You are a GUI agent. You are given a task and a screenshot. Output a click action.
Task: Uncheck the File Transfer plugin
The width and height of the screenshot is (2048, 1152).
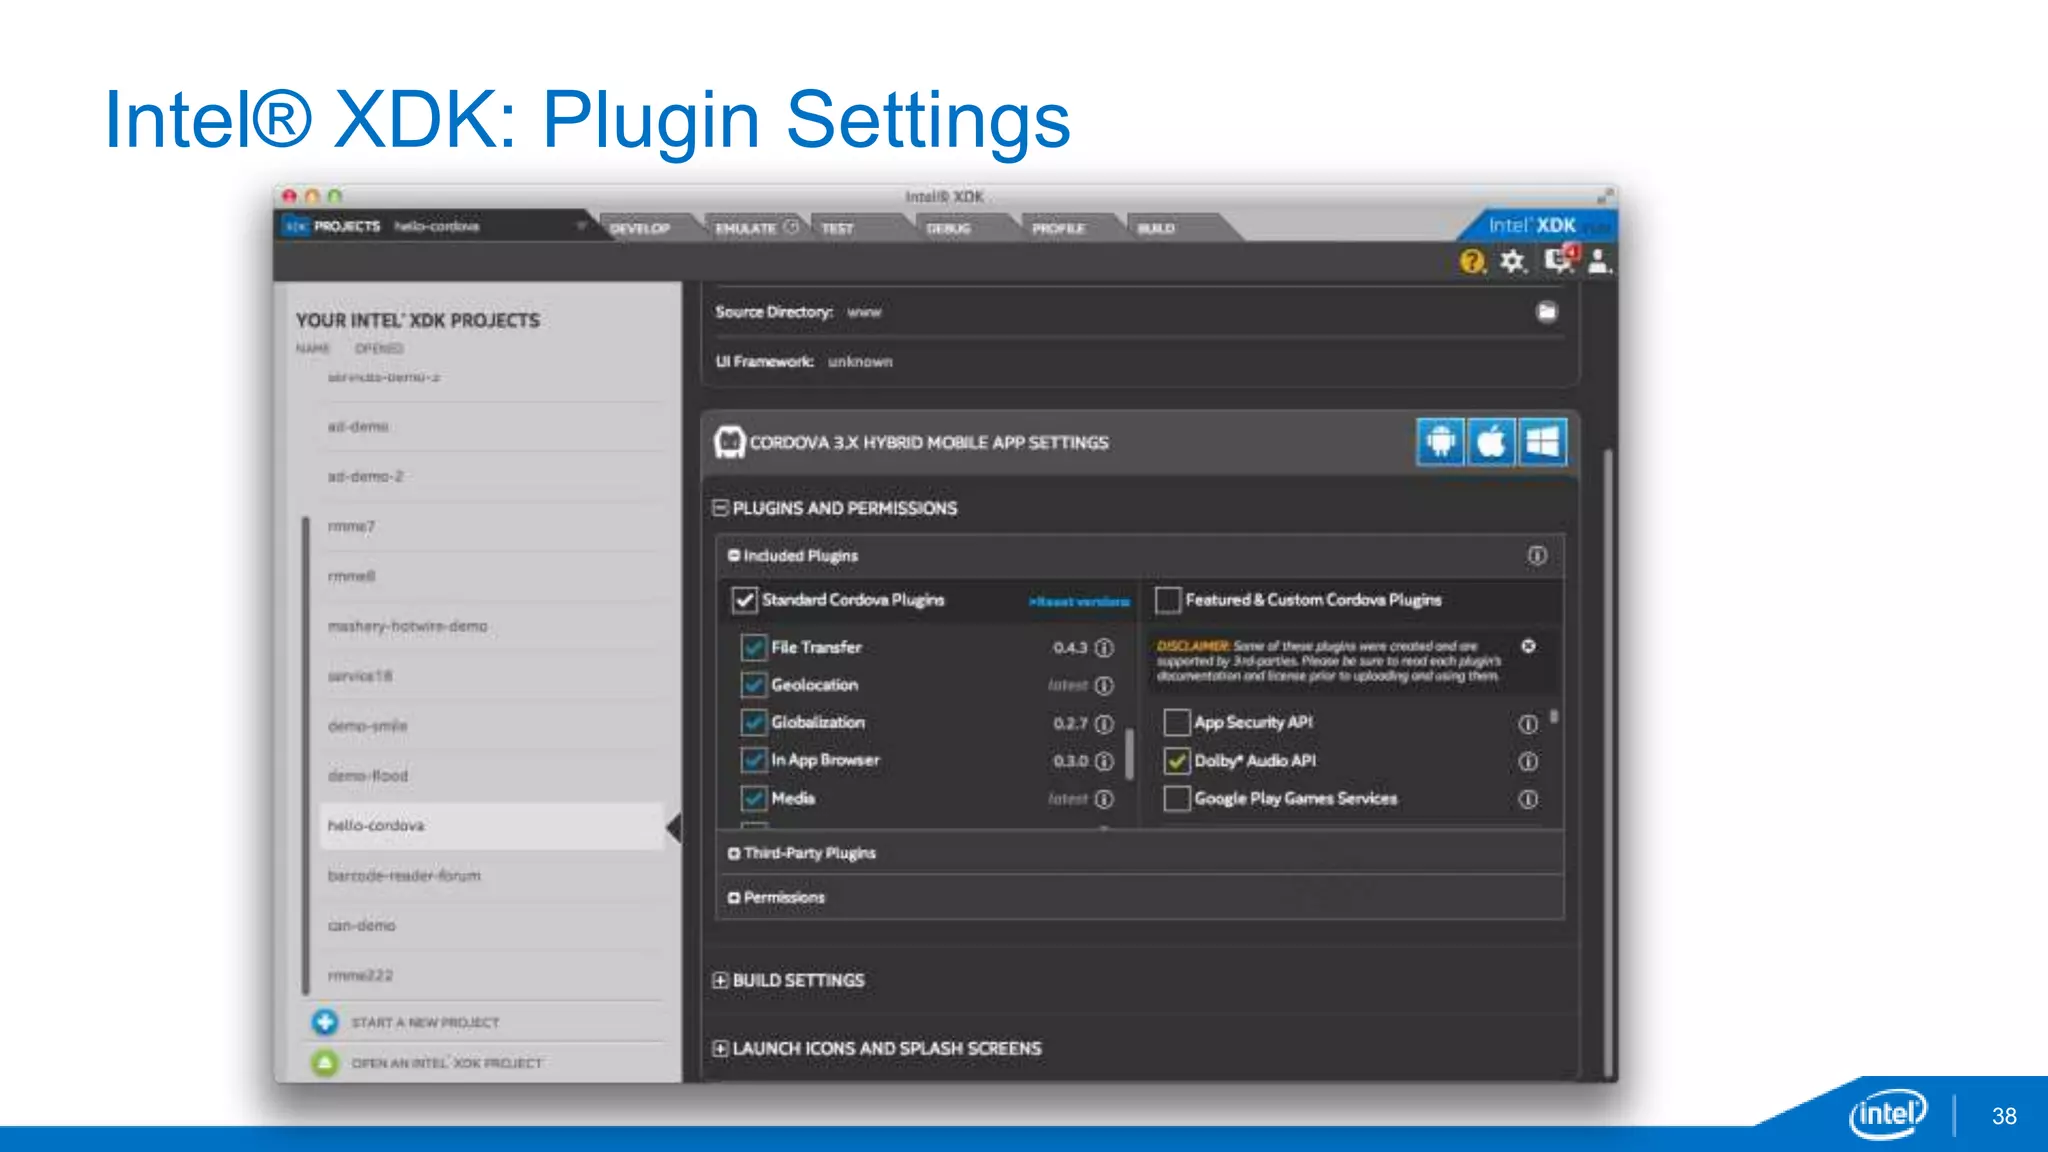click(x=753, y=648)
